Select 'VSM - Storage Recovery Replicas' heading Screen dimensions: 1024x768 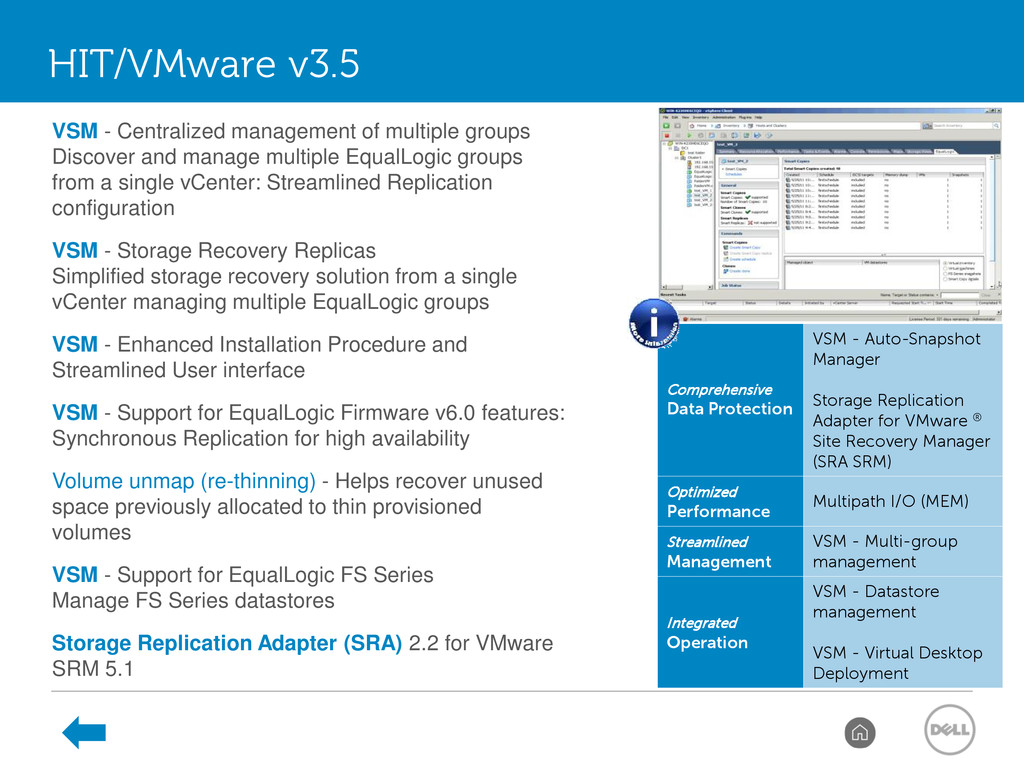pos(214,251)
